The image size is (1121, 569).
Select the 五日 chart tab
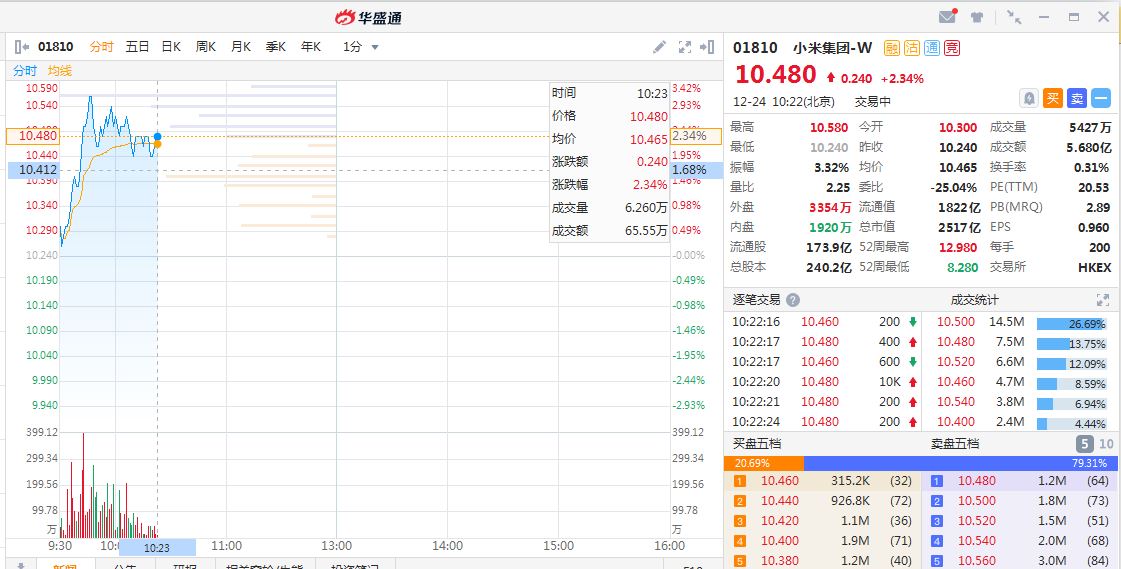137,47
